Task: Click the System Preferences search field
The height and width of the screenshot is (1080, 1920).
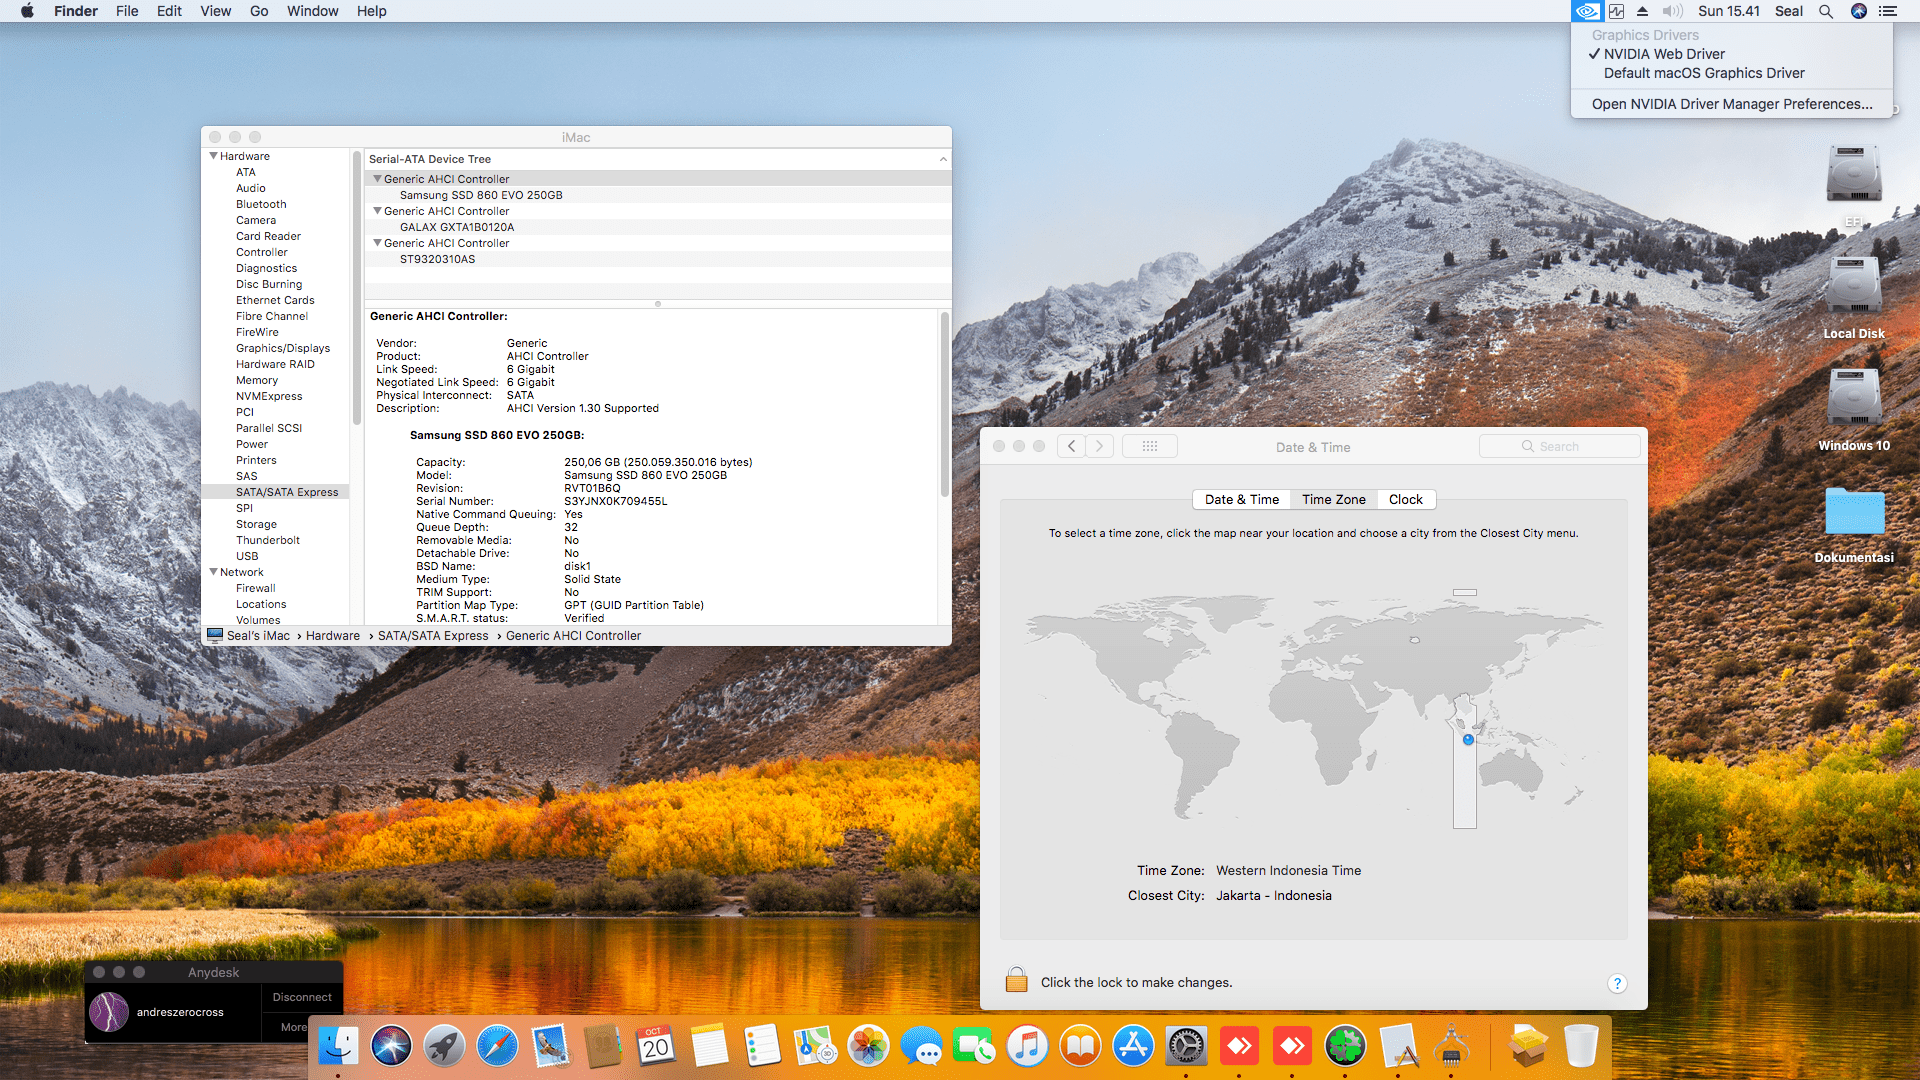Action: [1560, 447]
